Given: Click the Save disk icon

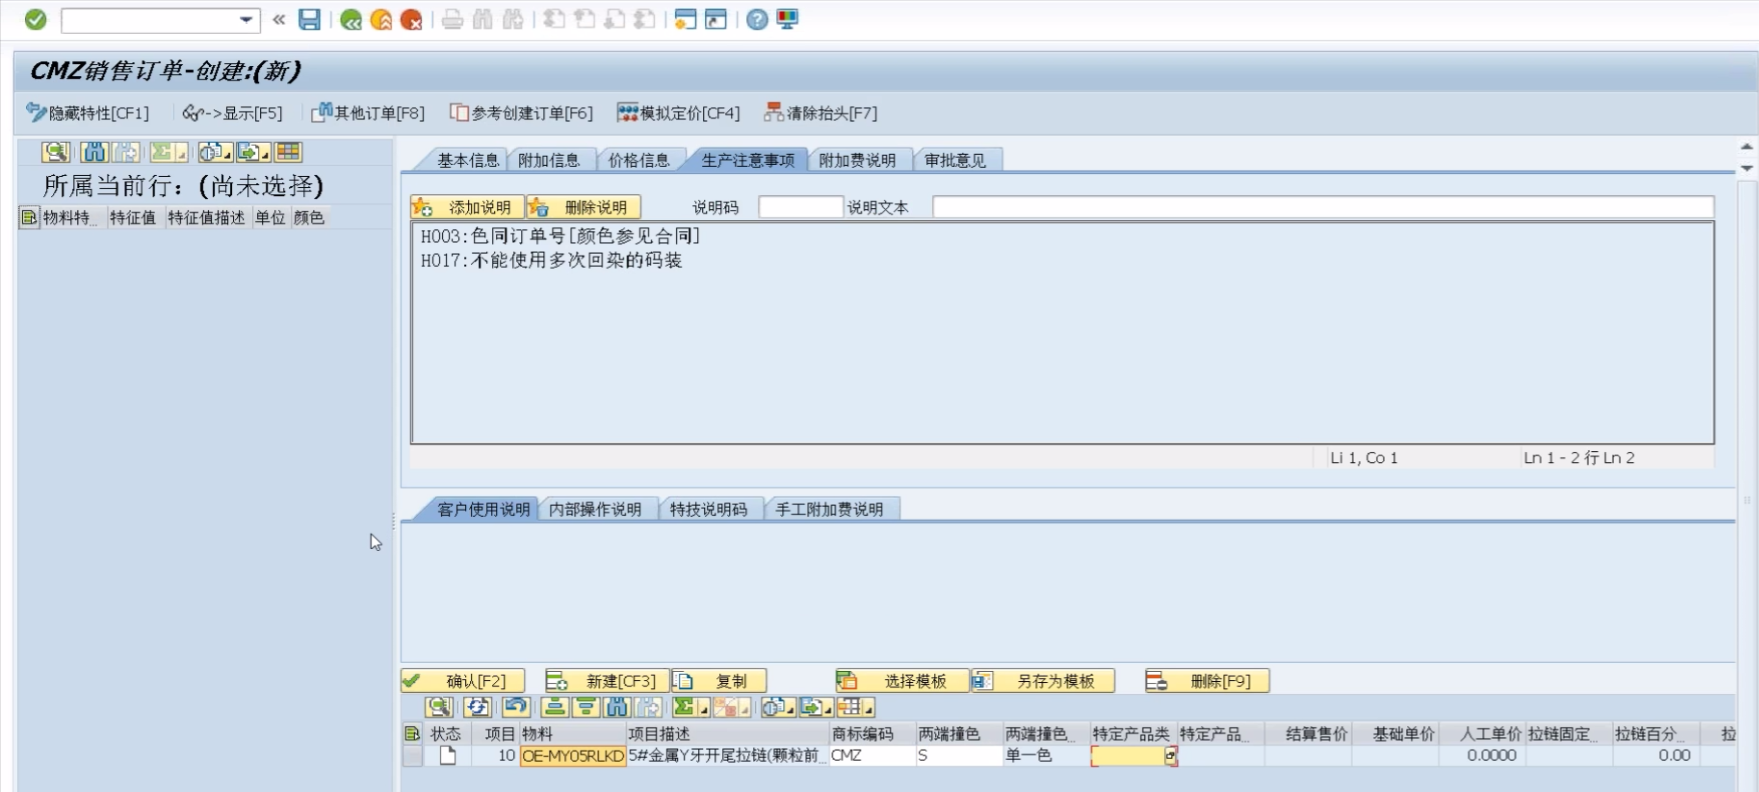Looking at the screenshot, I should [310, 19].
